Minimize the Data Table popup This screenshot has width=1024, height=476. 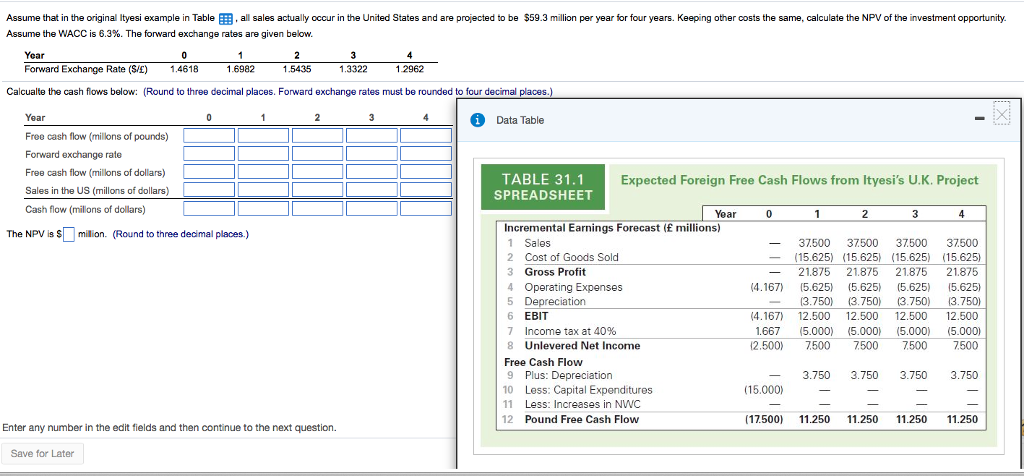click(980, 118)
